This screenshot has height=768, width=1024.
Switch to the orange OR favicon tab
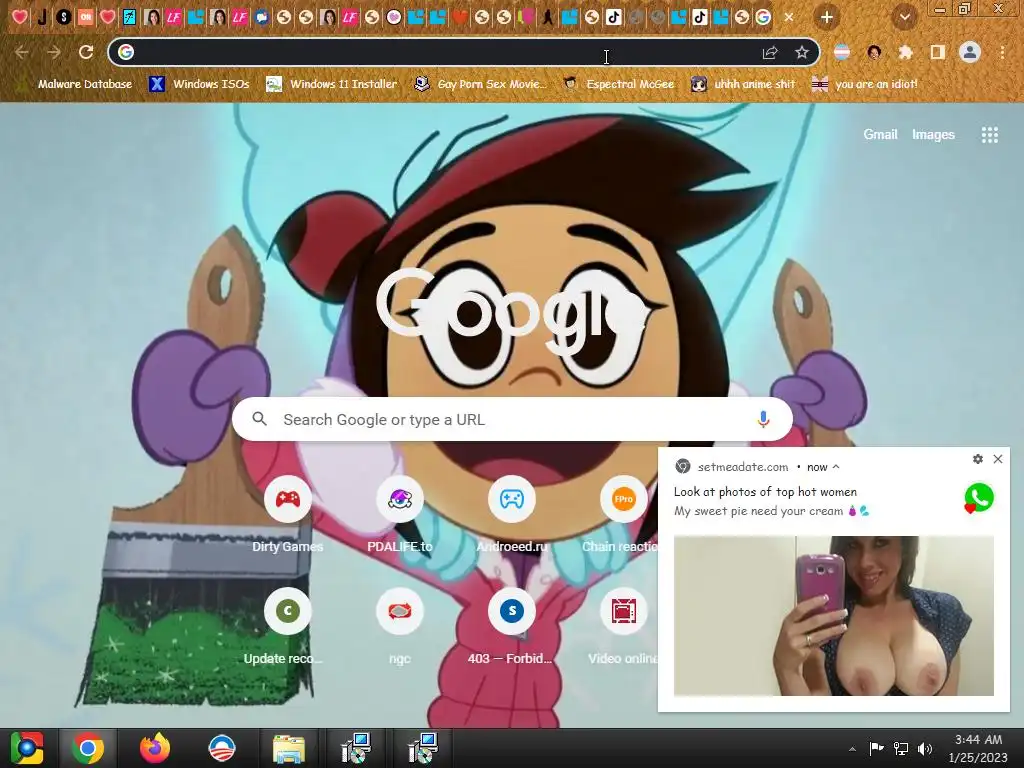click(x=86, y=18)
